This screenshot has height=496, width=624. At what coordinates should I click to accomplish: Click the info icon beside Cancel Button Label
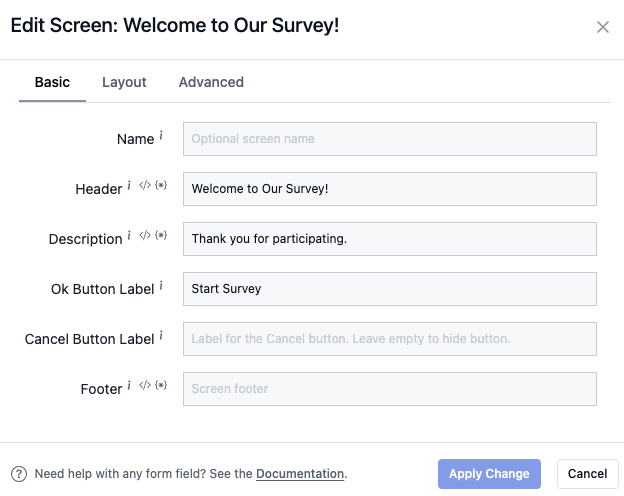161,336
